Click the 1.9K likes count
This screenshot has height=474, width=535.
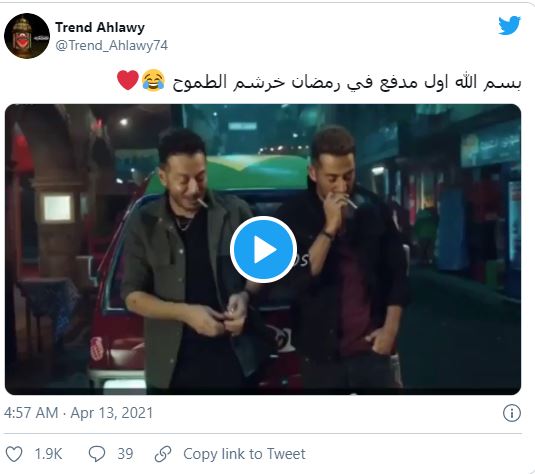pos(48,454)
